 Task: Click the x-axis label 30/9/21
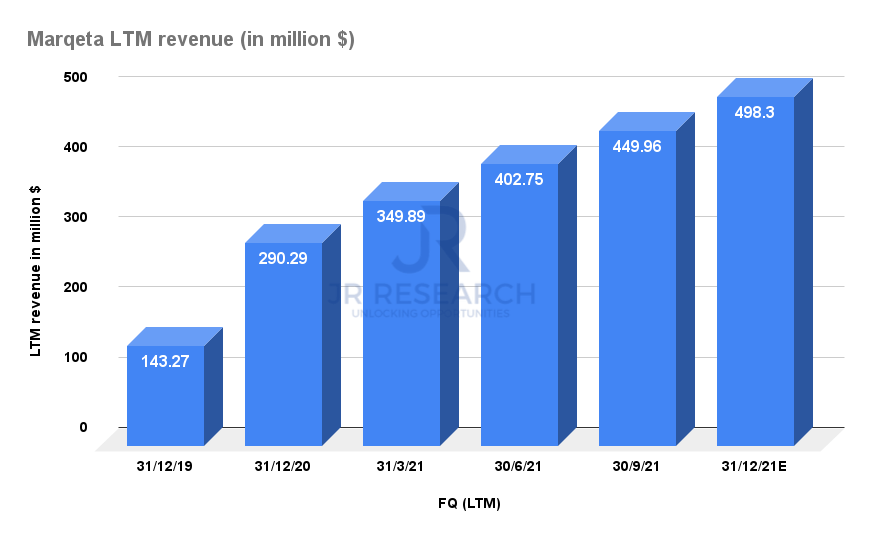tap(636, 466)
